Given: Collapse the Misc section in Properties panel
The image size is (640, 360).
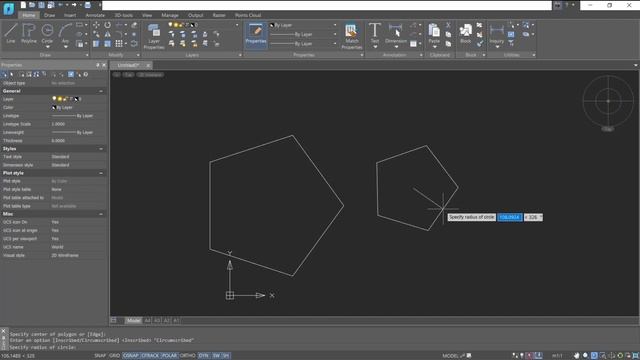Looking at the screenshot, I should coord(101,214).
